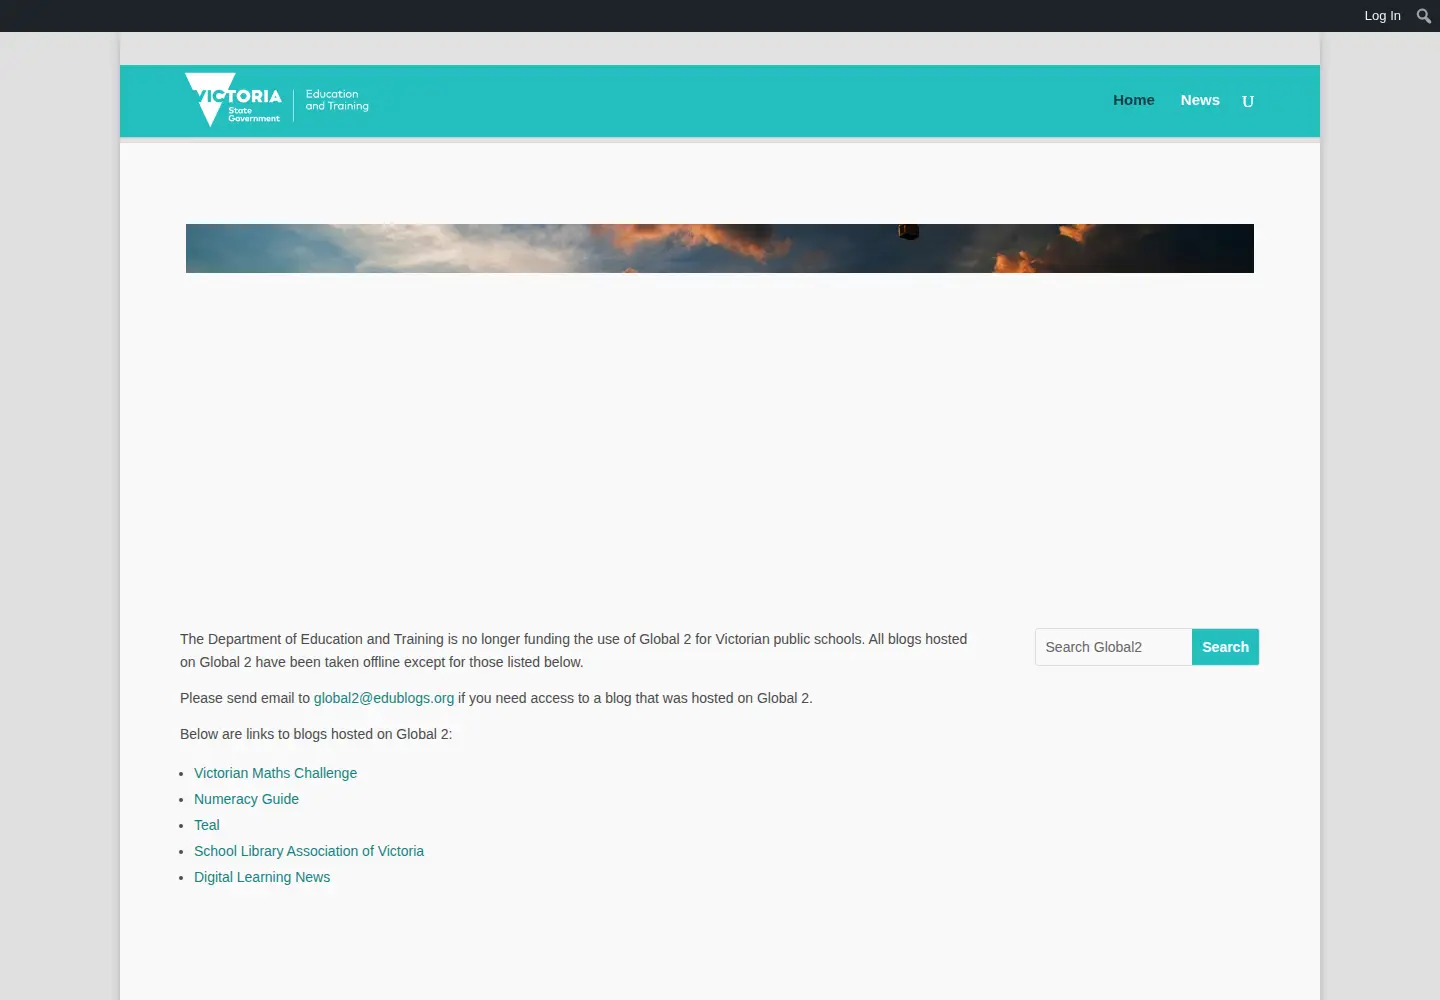Open the Log In link
The image size is (1440, 1000).
[1382, 16]
